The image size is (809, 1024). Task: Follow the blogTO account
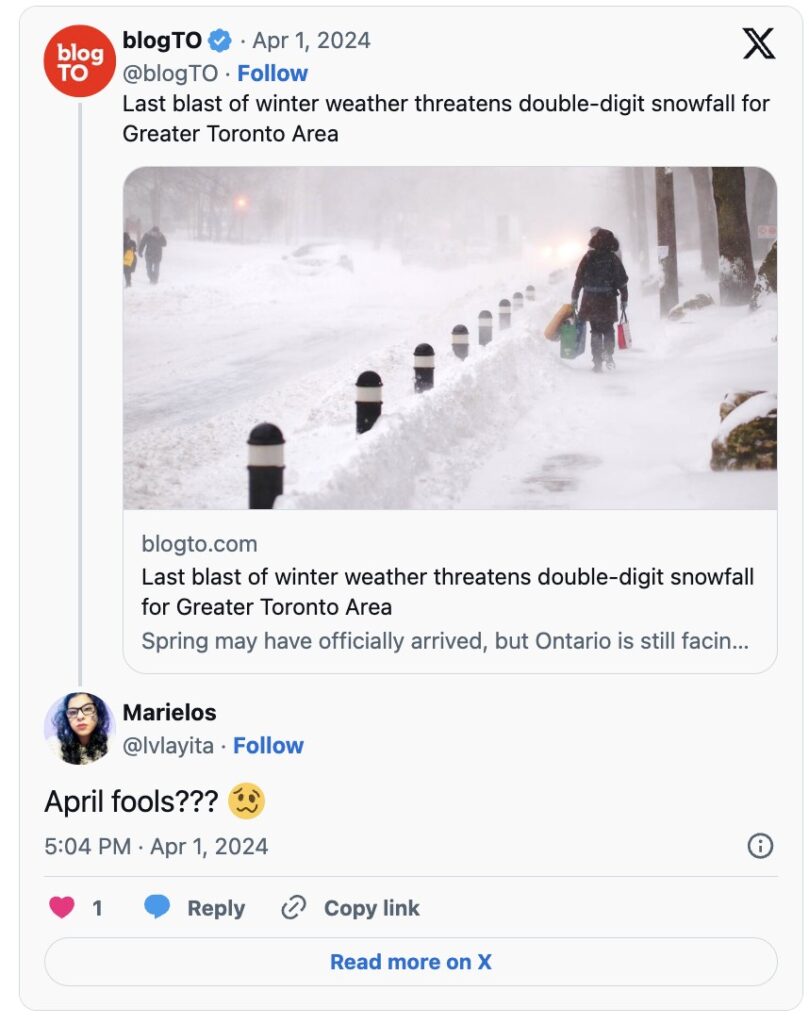click(x=272, y=73)
